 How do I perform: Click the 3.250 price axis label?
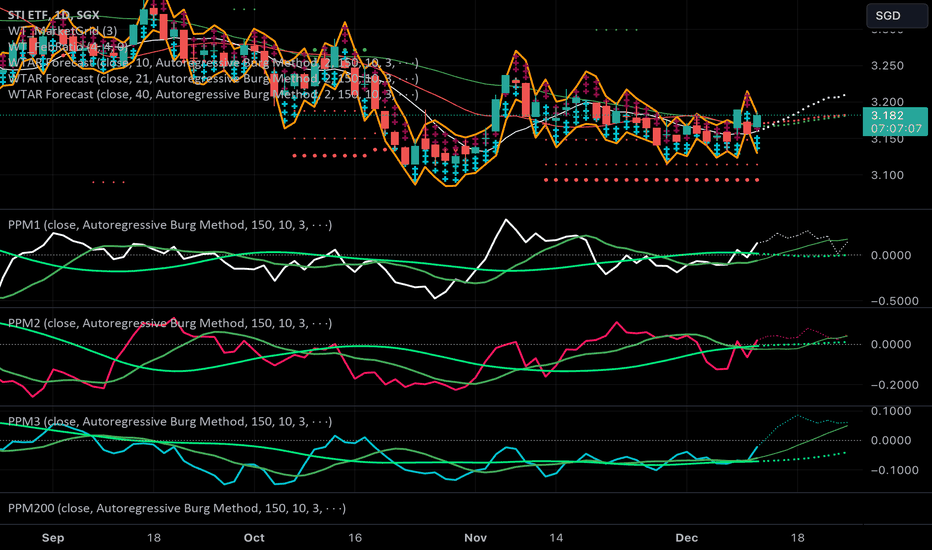[x=887, y=66]
